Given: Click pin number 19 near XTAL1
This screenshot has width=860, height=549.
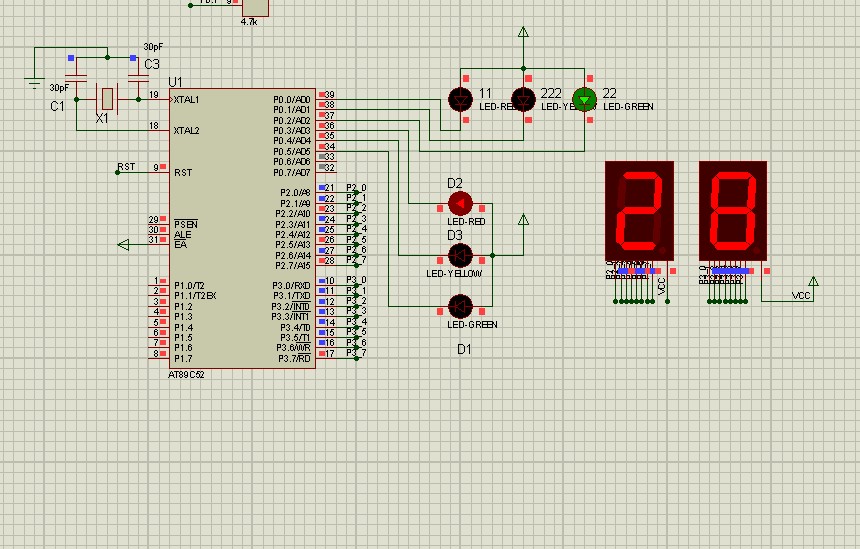Looking at the screenshot, I should [x=154, y=95].
